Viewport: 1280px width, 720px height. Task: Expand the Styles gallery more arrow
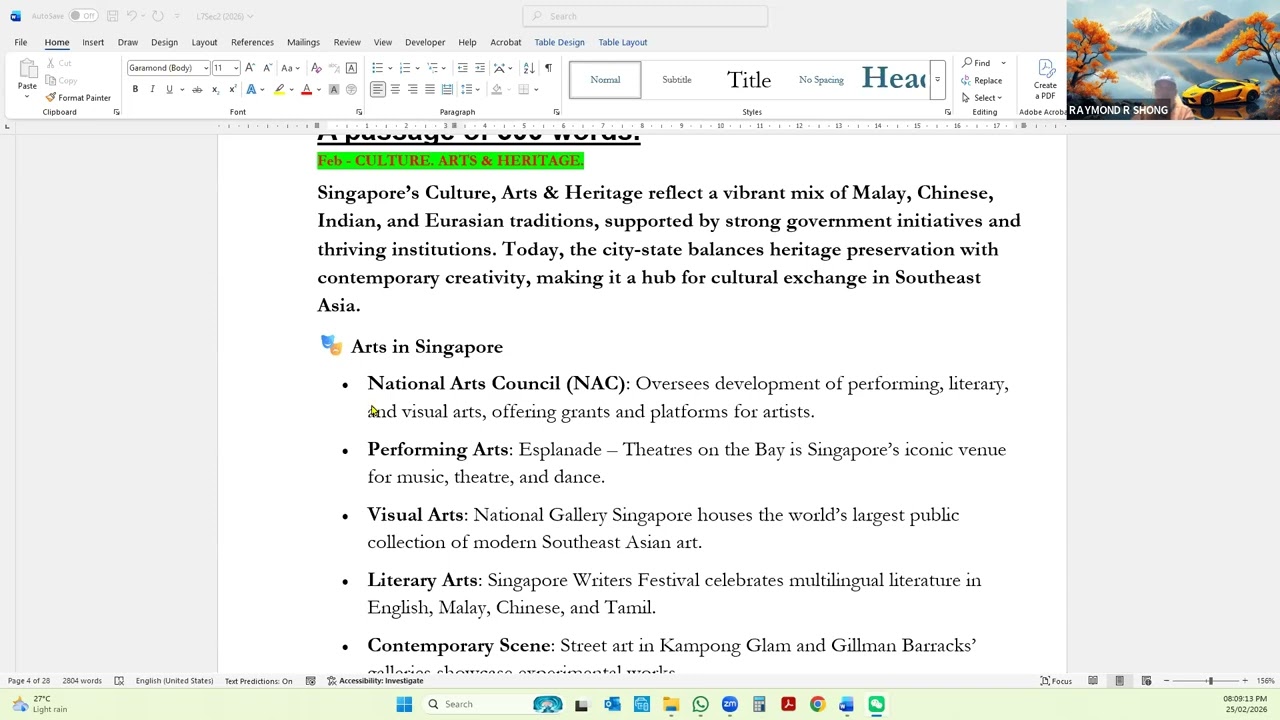coord(937,80)
